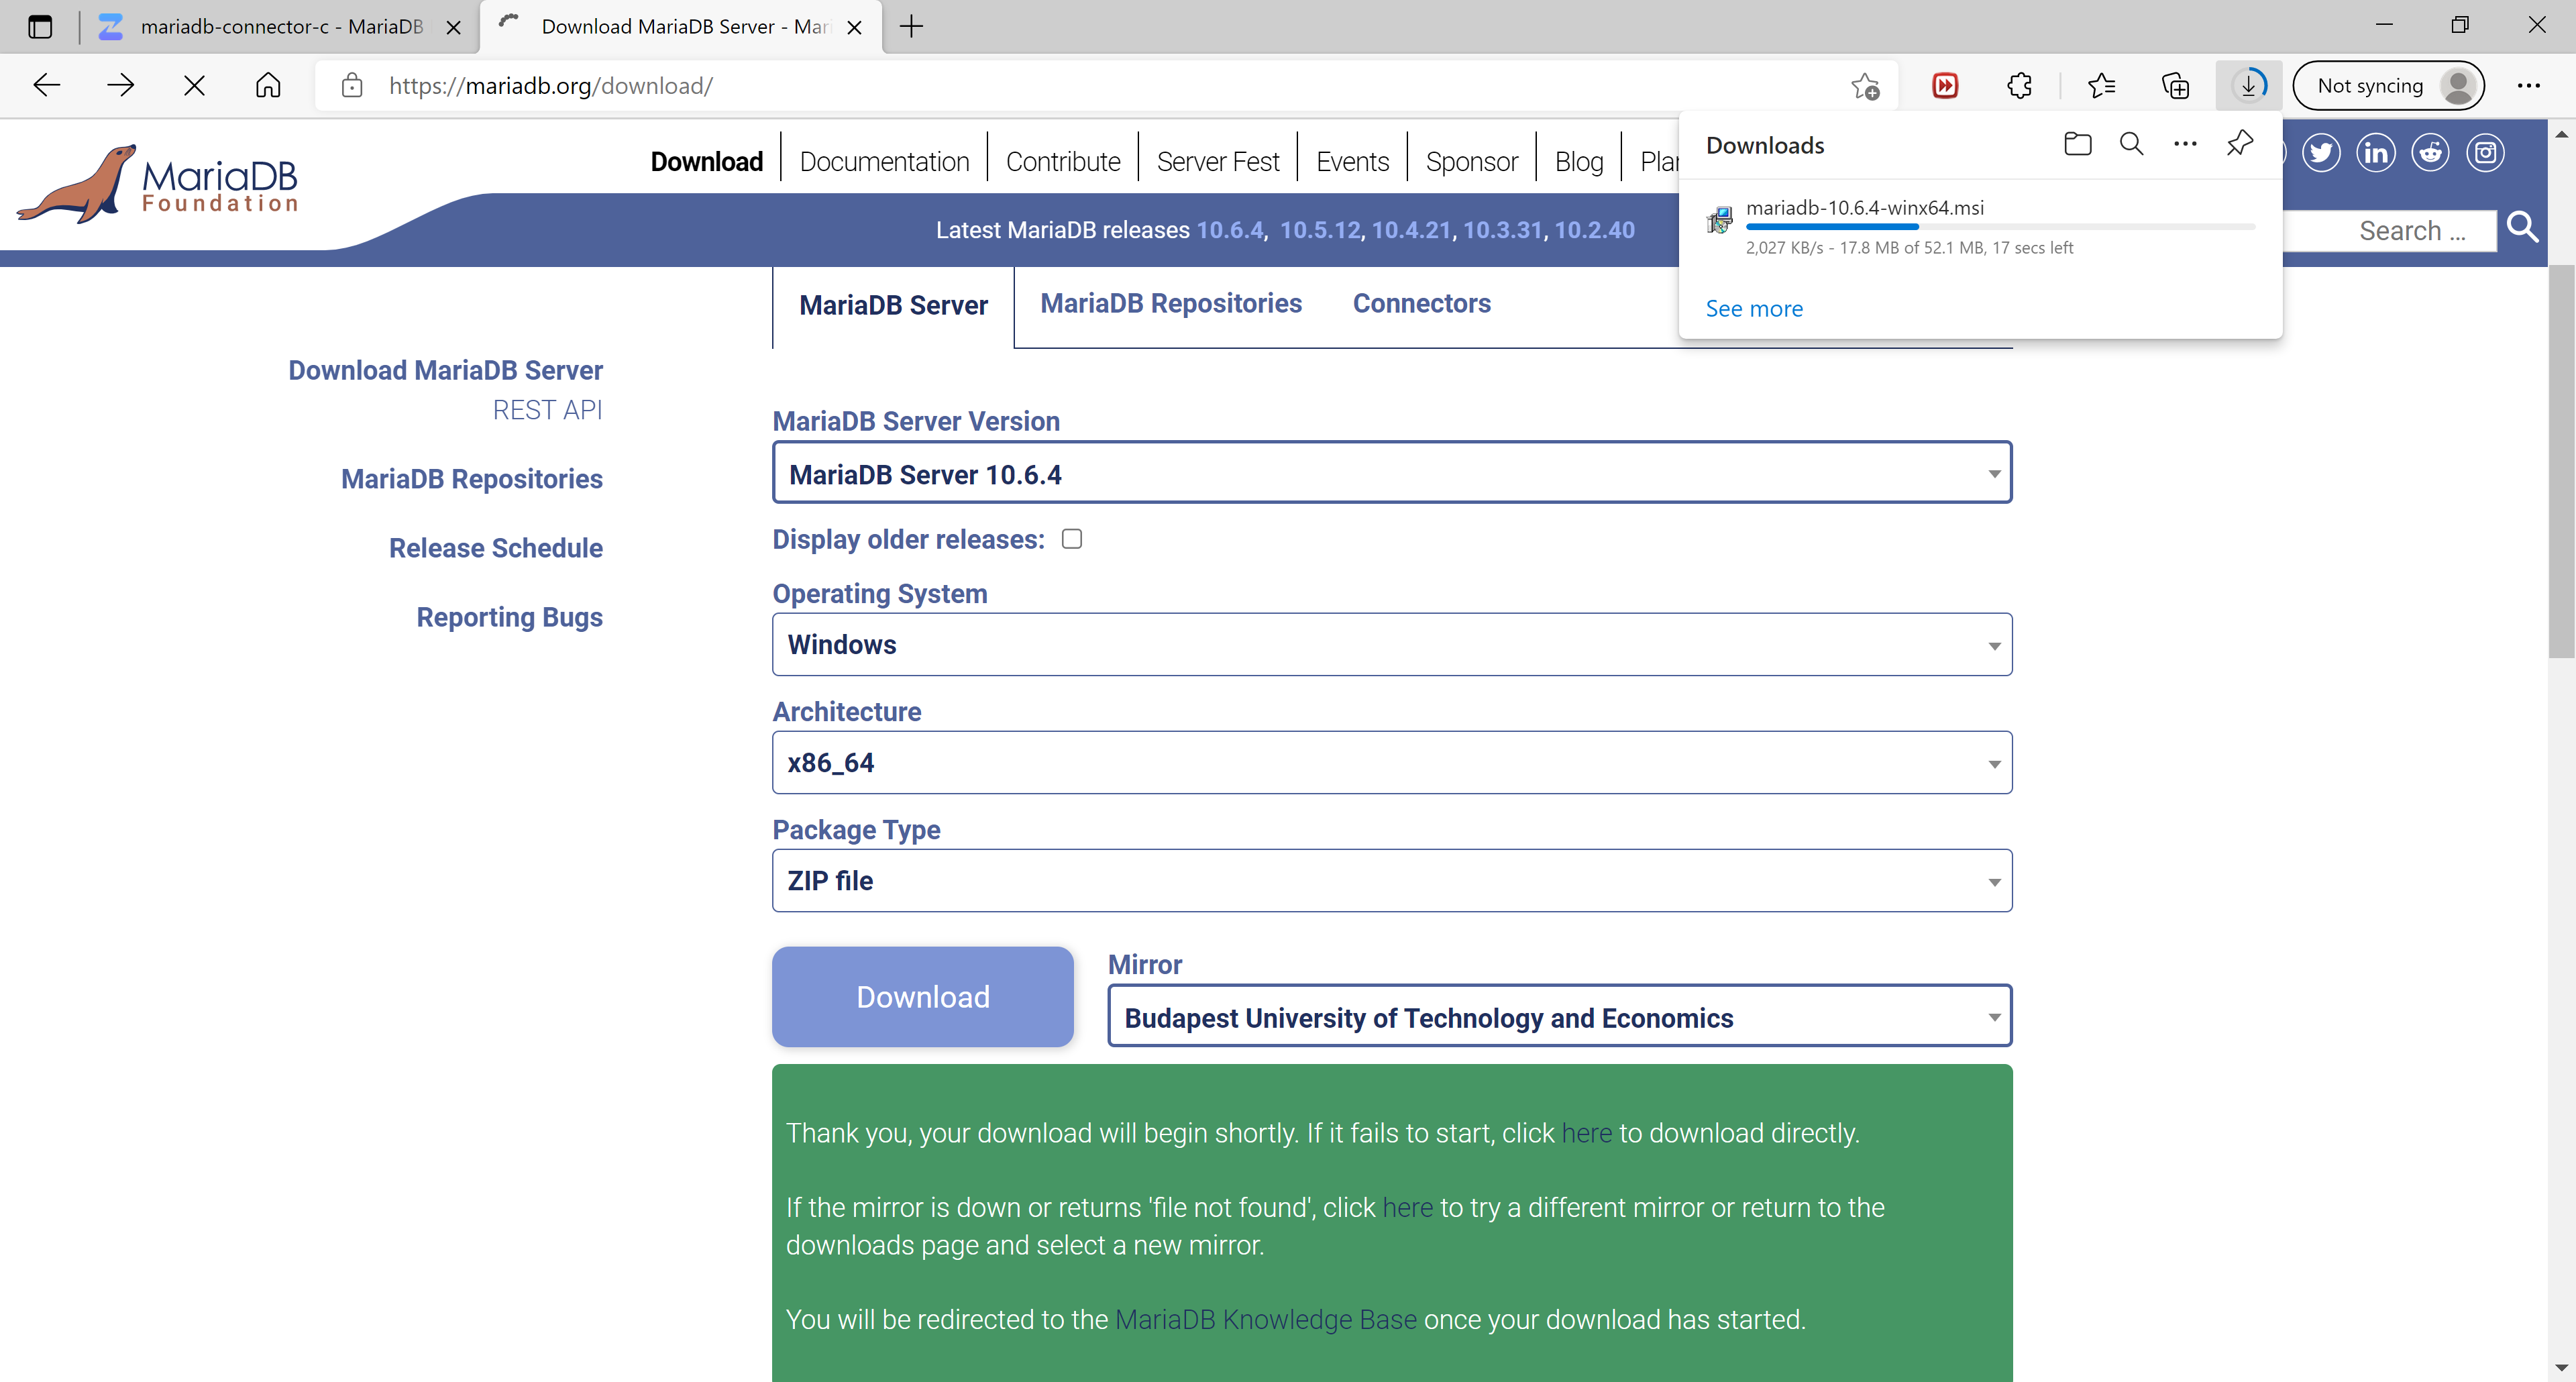Image resolution: width=2576 pixels, height=1382 pixels.
Task: Open Collections toolbar icon
Action: click(2175, 86)
